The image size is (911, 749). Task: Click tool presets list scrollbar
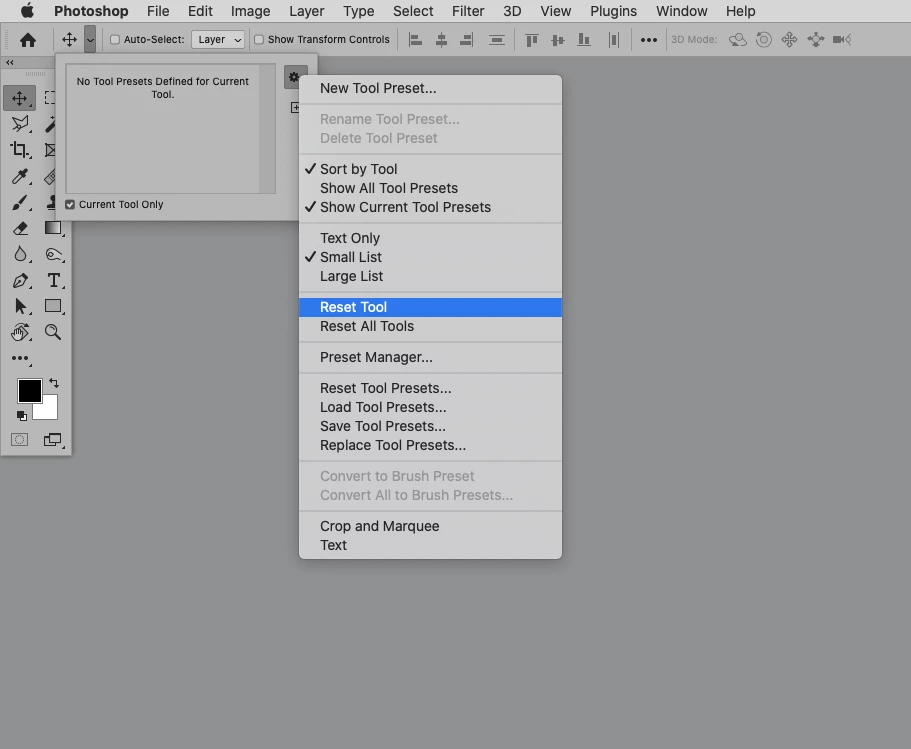(267, 129)
